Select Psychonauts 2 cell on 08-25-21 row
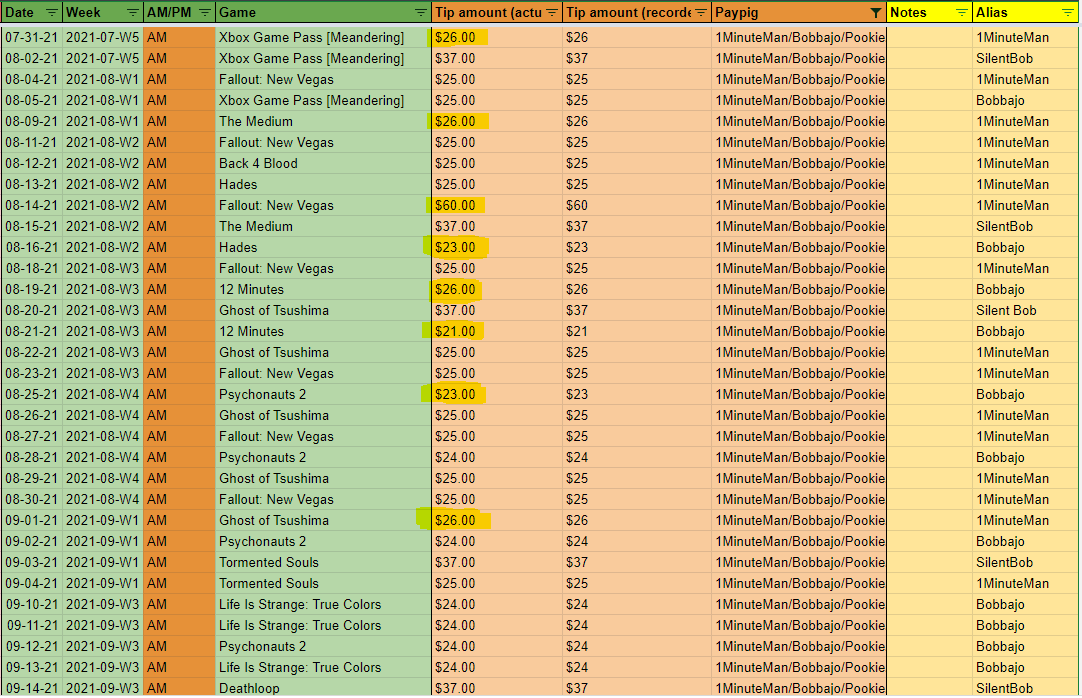 (x=323, y=395)
